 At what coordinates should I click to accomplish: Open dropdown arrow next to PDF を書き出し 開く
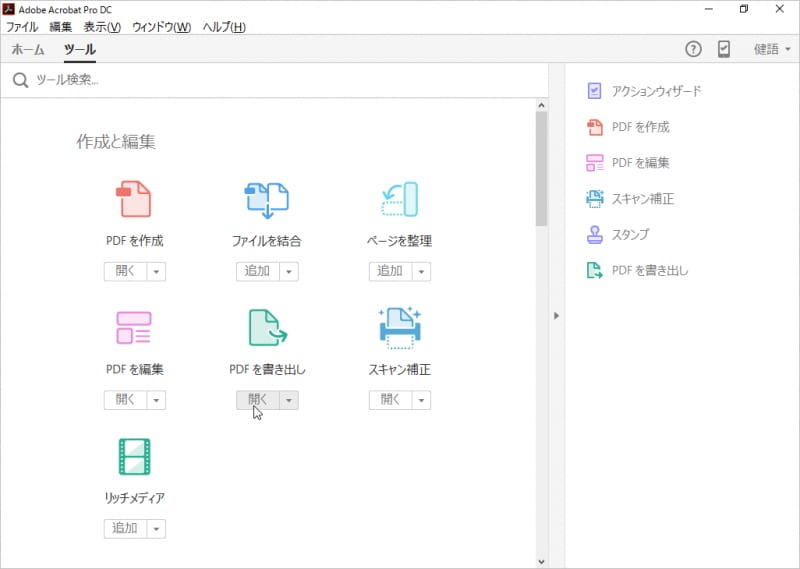(289, 400)
